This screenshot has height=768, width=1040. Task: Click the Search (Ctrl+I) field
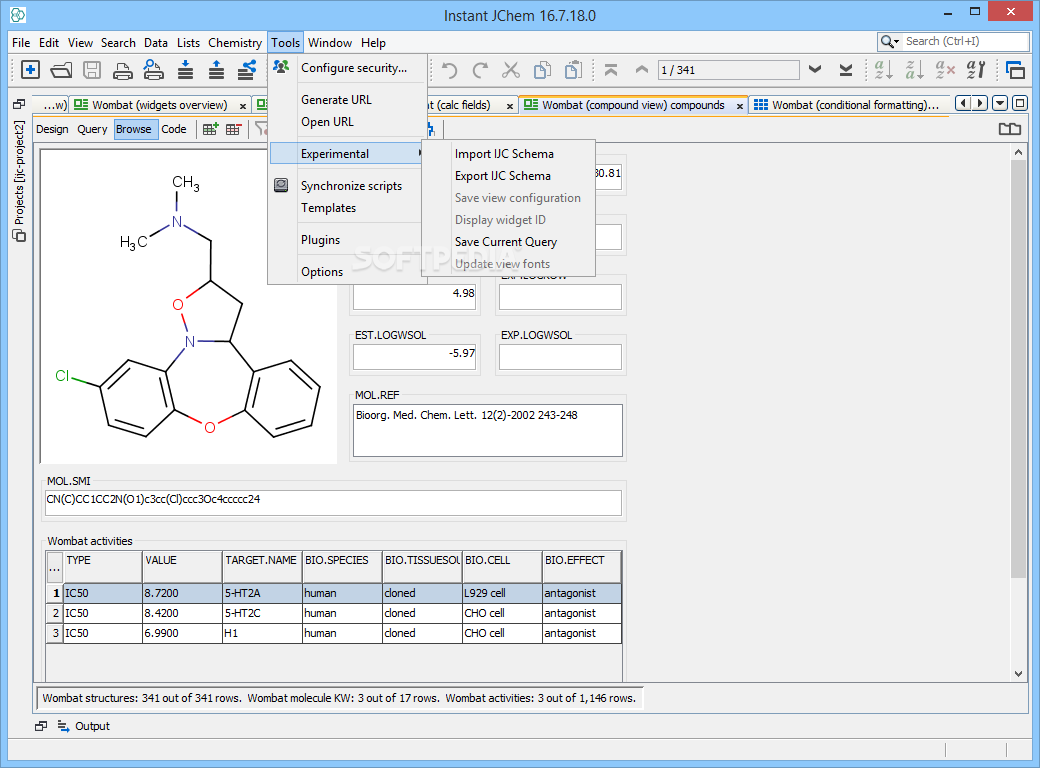coord(966,41)
